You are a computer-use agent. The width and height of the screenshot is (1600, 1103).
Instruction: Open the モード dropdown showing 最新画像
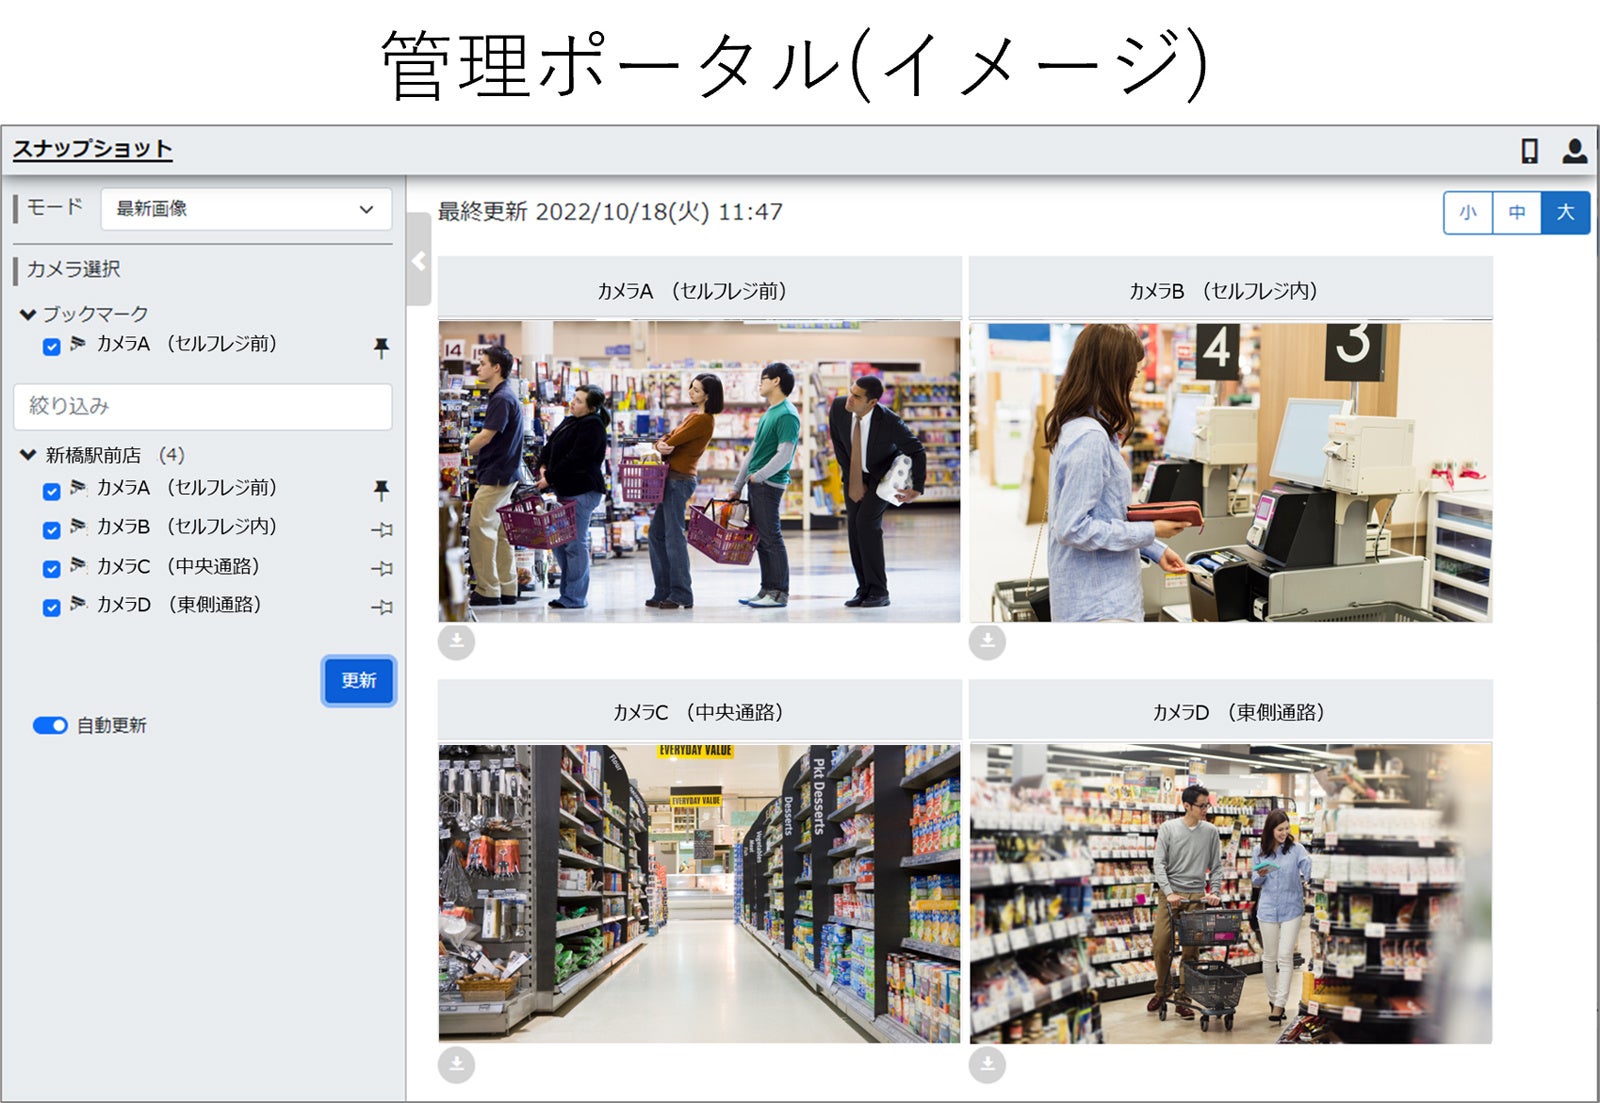coord(246,210)
